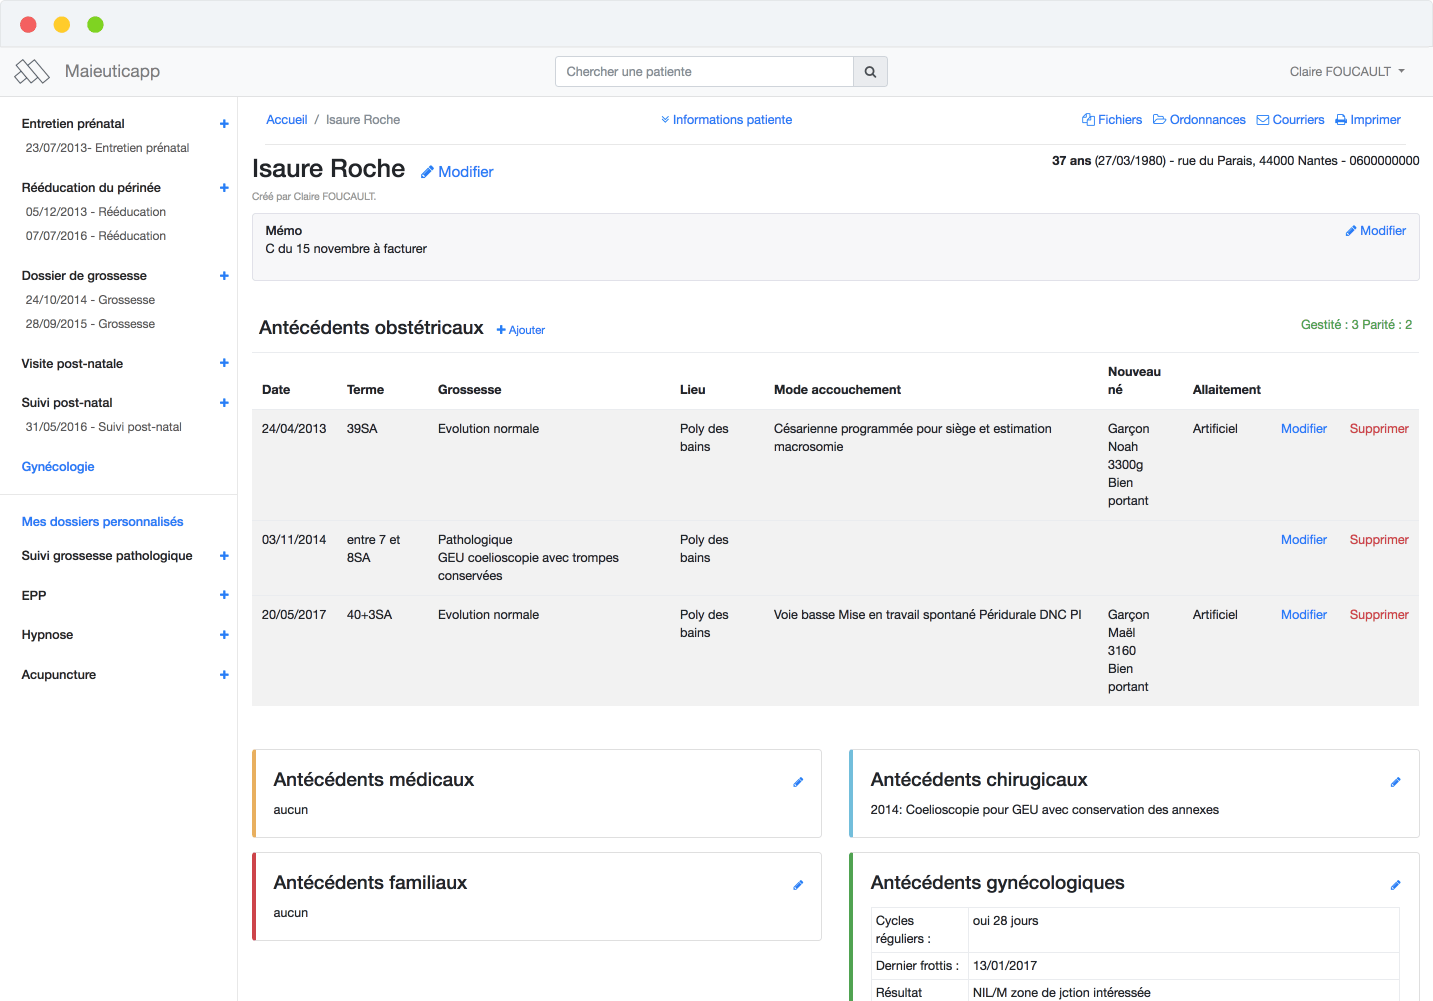The width and height of the screenshot is (1433, 1001).
Task: Open the Fichiers section
Action: click(1111, 120)
